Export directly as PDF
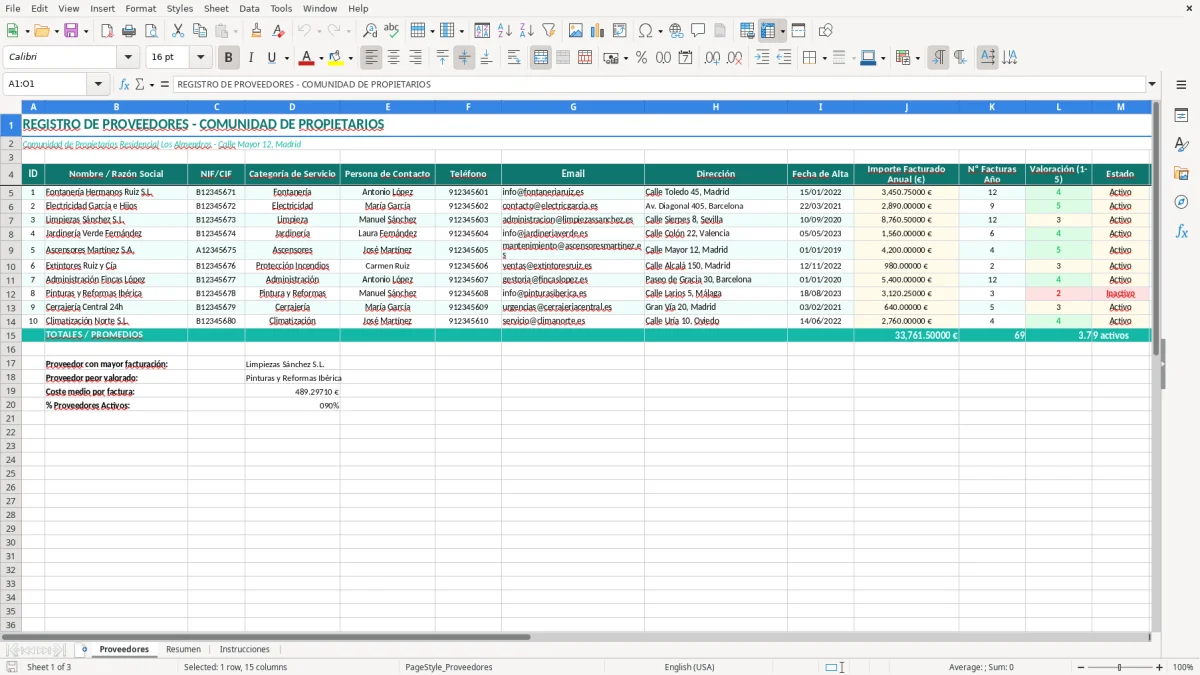The height and width of the screenshot is (675, 1200). click(x=107, y=31)
